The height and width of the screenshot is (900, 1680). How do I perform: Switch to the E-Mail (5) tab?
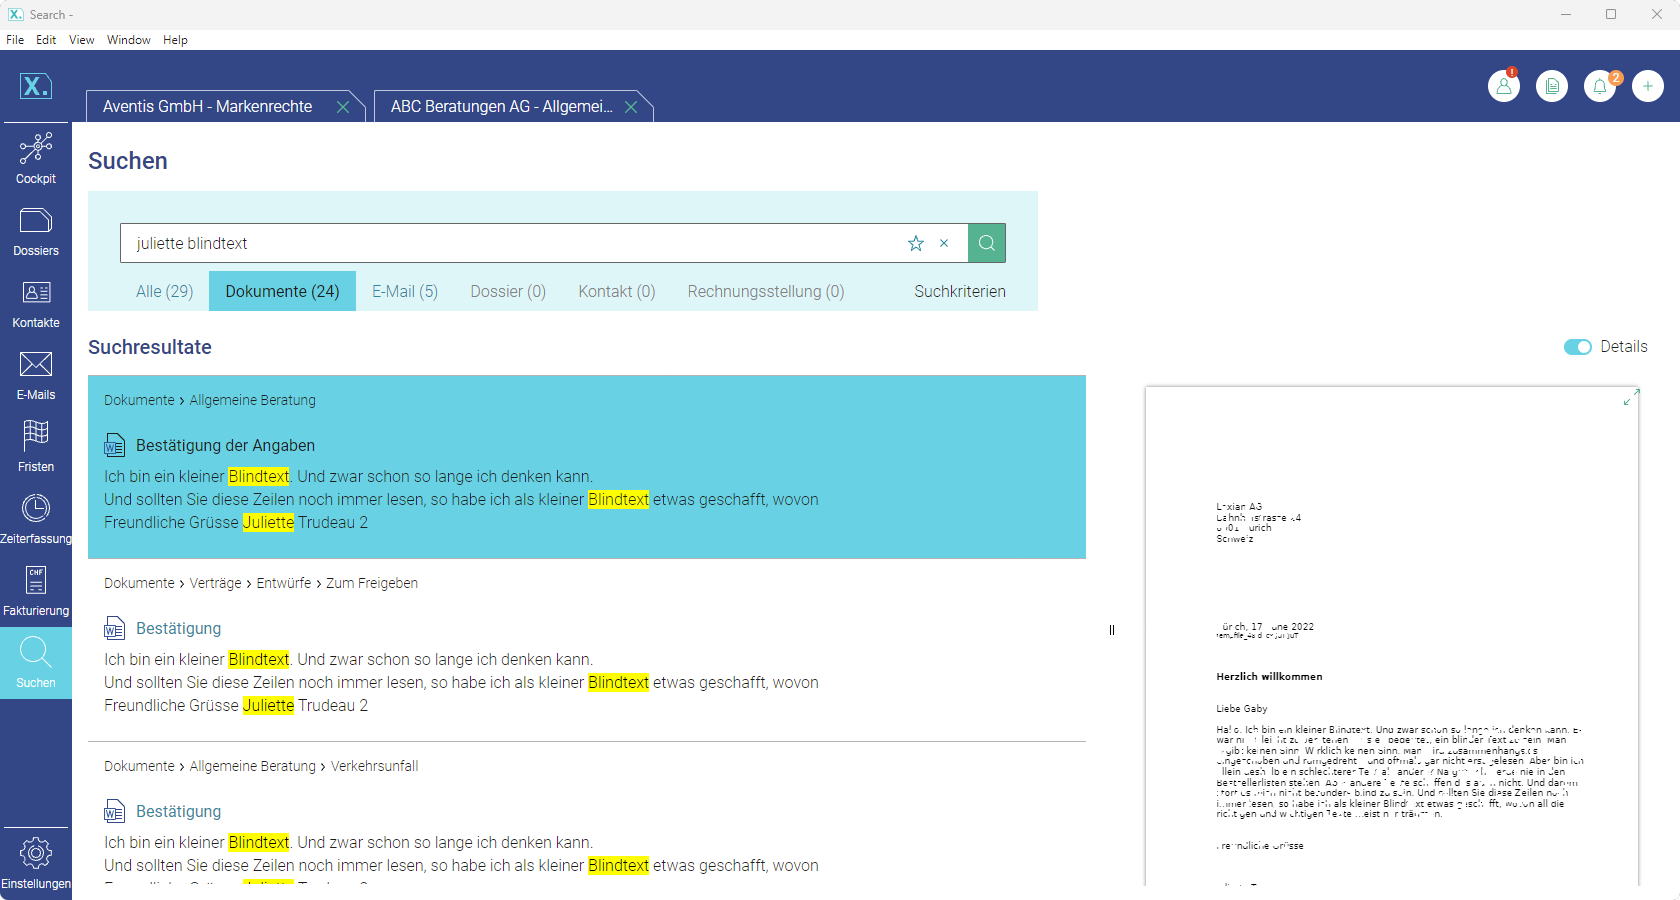pyautogui.click(x=405, y=291)
